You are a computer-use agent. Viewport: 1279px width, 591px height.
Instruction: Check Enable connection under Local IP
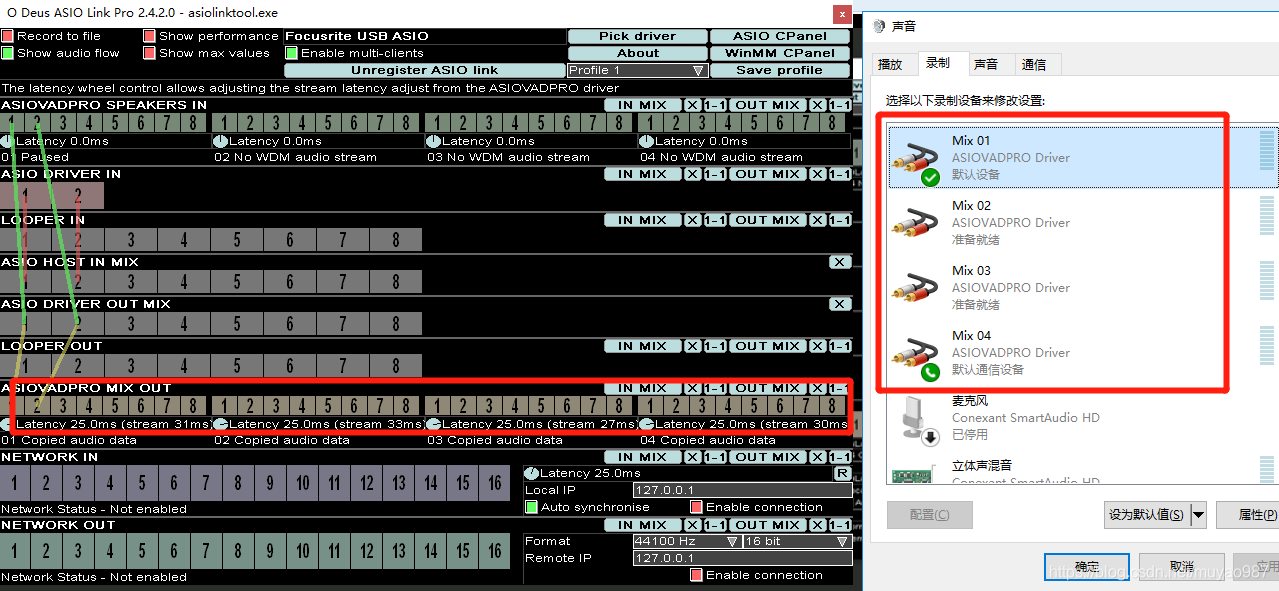pos(696,507)
